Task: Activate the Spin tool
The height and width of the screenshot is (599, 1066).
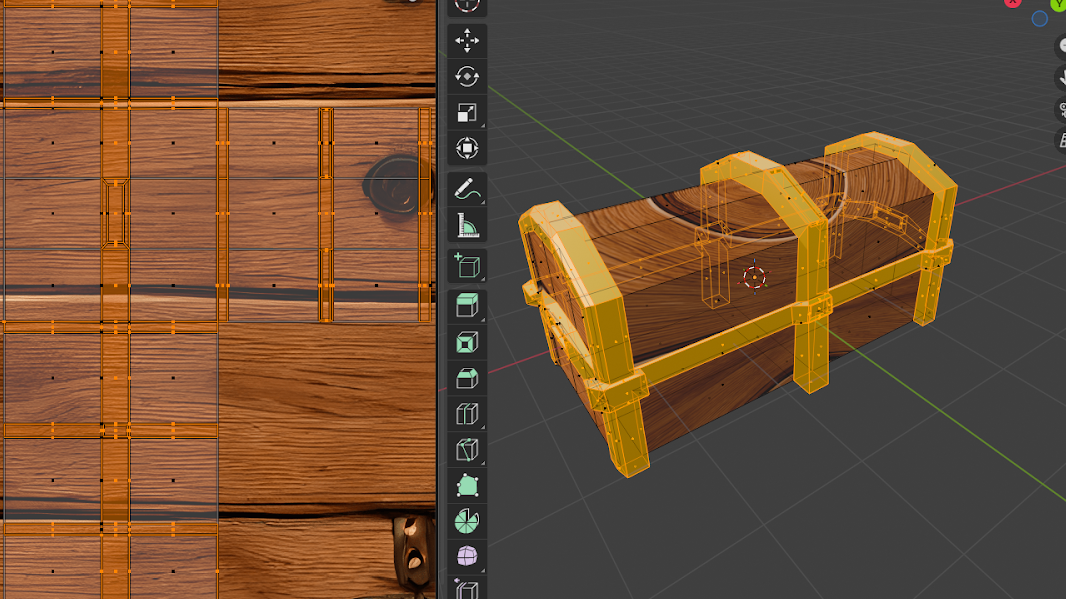Action: pos(466,522)
